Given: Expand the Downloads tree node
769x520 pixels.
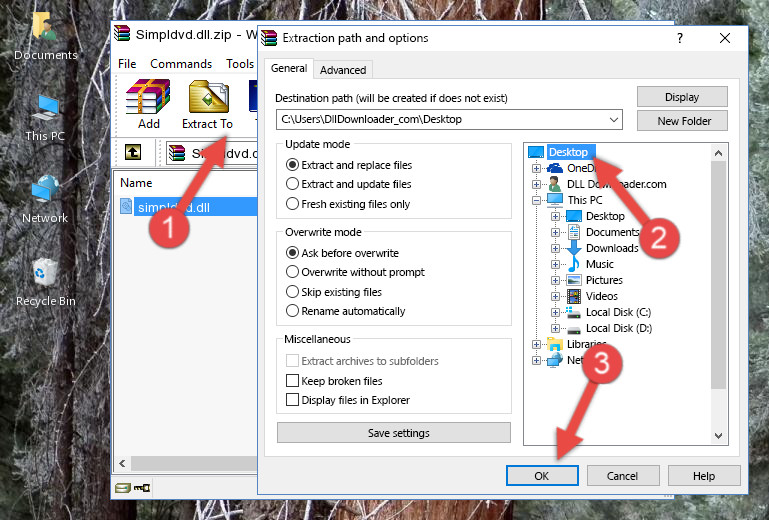Looking at the screenshot, I should click(x=555, y=248).
